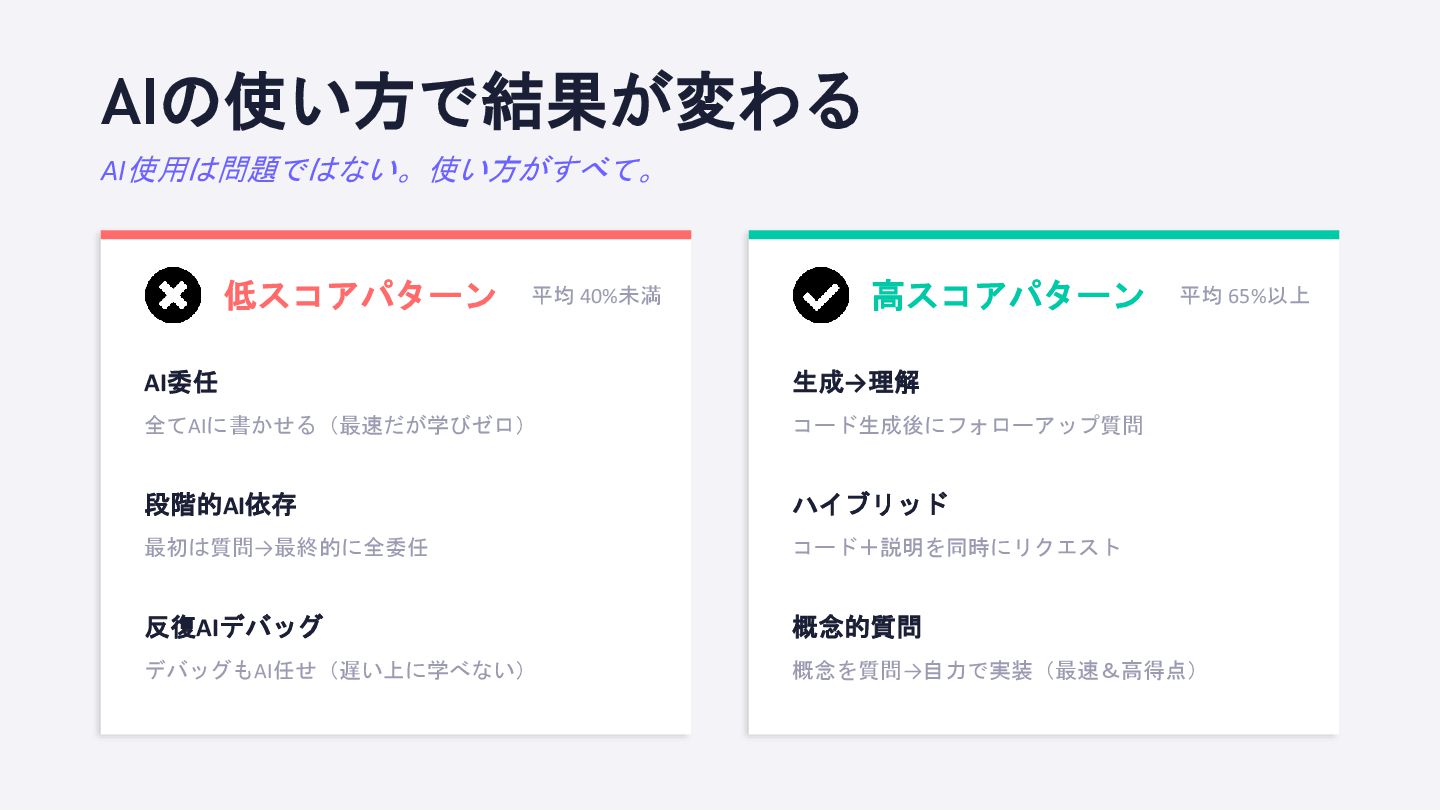Select the デバッグもAI任せ description line
1440x810 pixels.
tap(335, 670)
